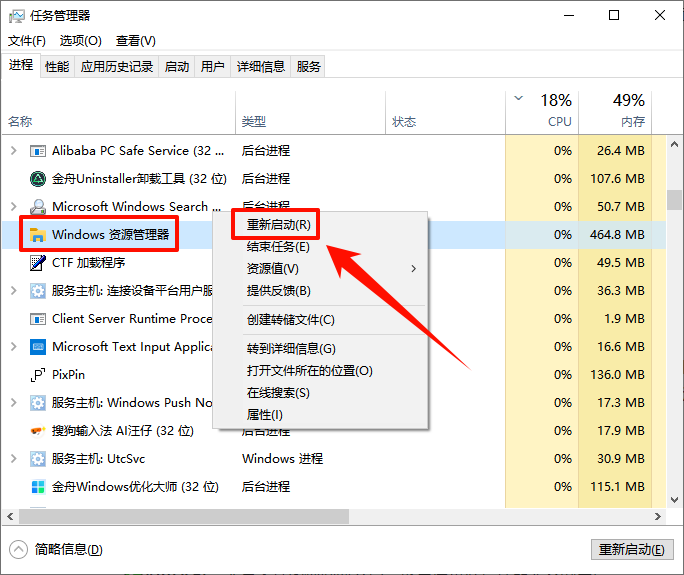Click the Microsoft Windows Search process icon
The height and width of the screenshot is (575, 684).
pyautogui.click(x=38, y=207)
